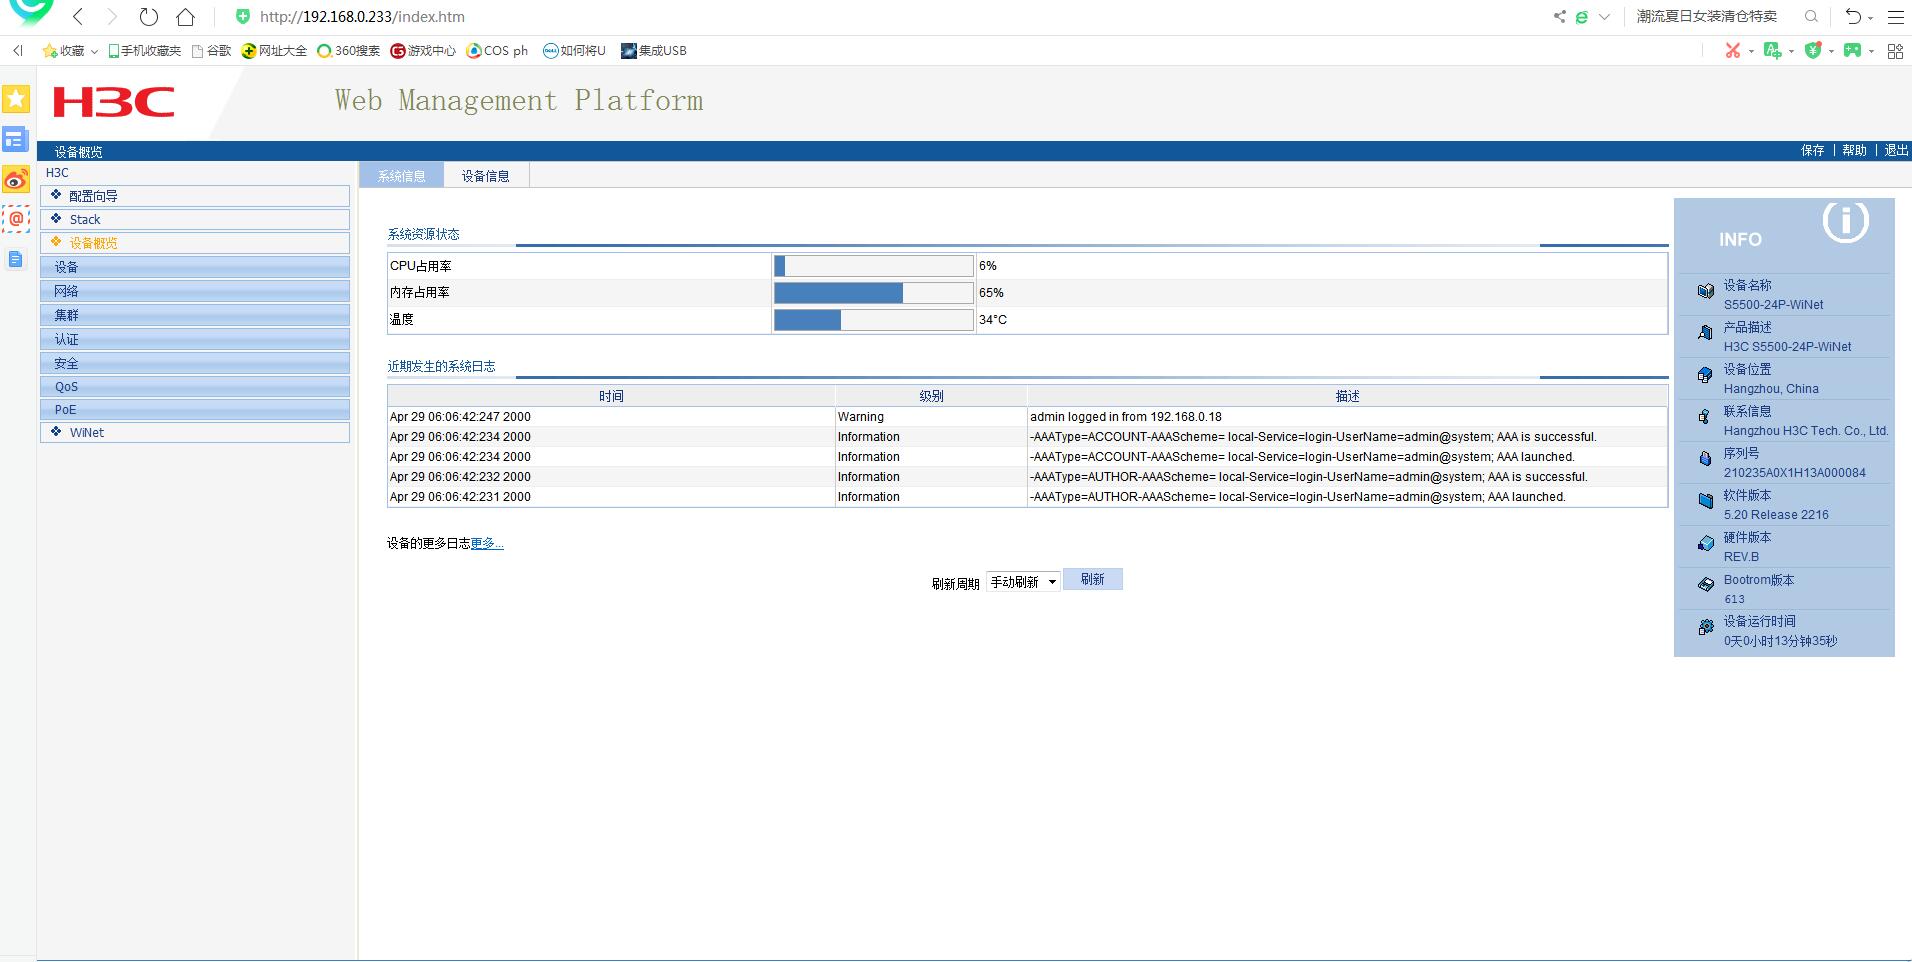Click the red scissors screenshot tool
1912x962 pixels.
pyautogui.click(x=1733, y=50)
